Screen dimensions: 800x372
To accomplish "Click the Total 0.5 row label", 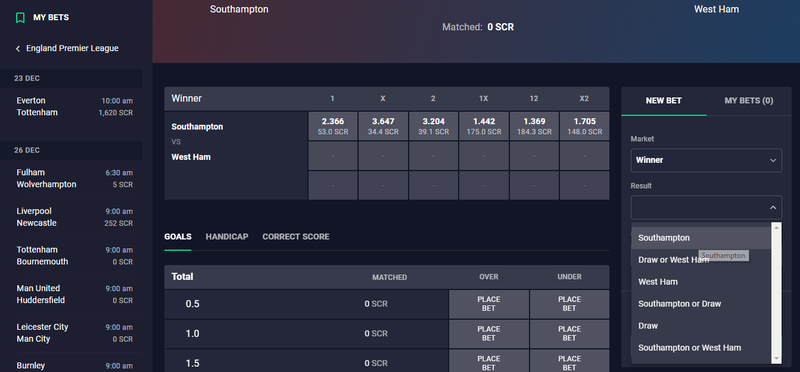I will click(192, 304).
